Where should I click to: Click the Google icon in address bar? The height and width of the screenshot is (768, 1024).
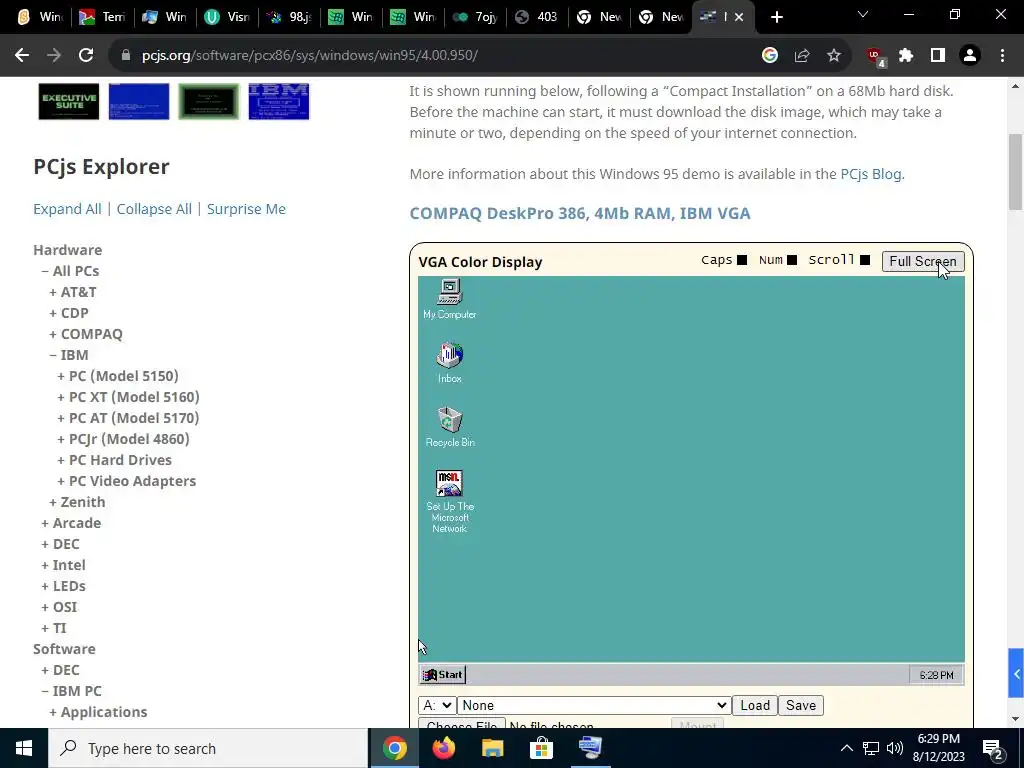769,56
